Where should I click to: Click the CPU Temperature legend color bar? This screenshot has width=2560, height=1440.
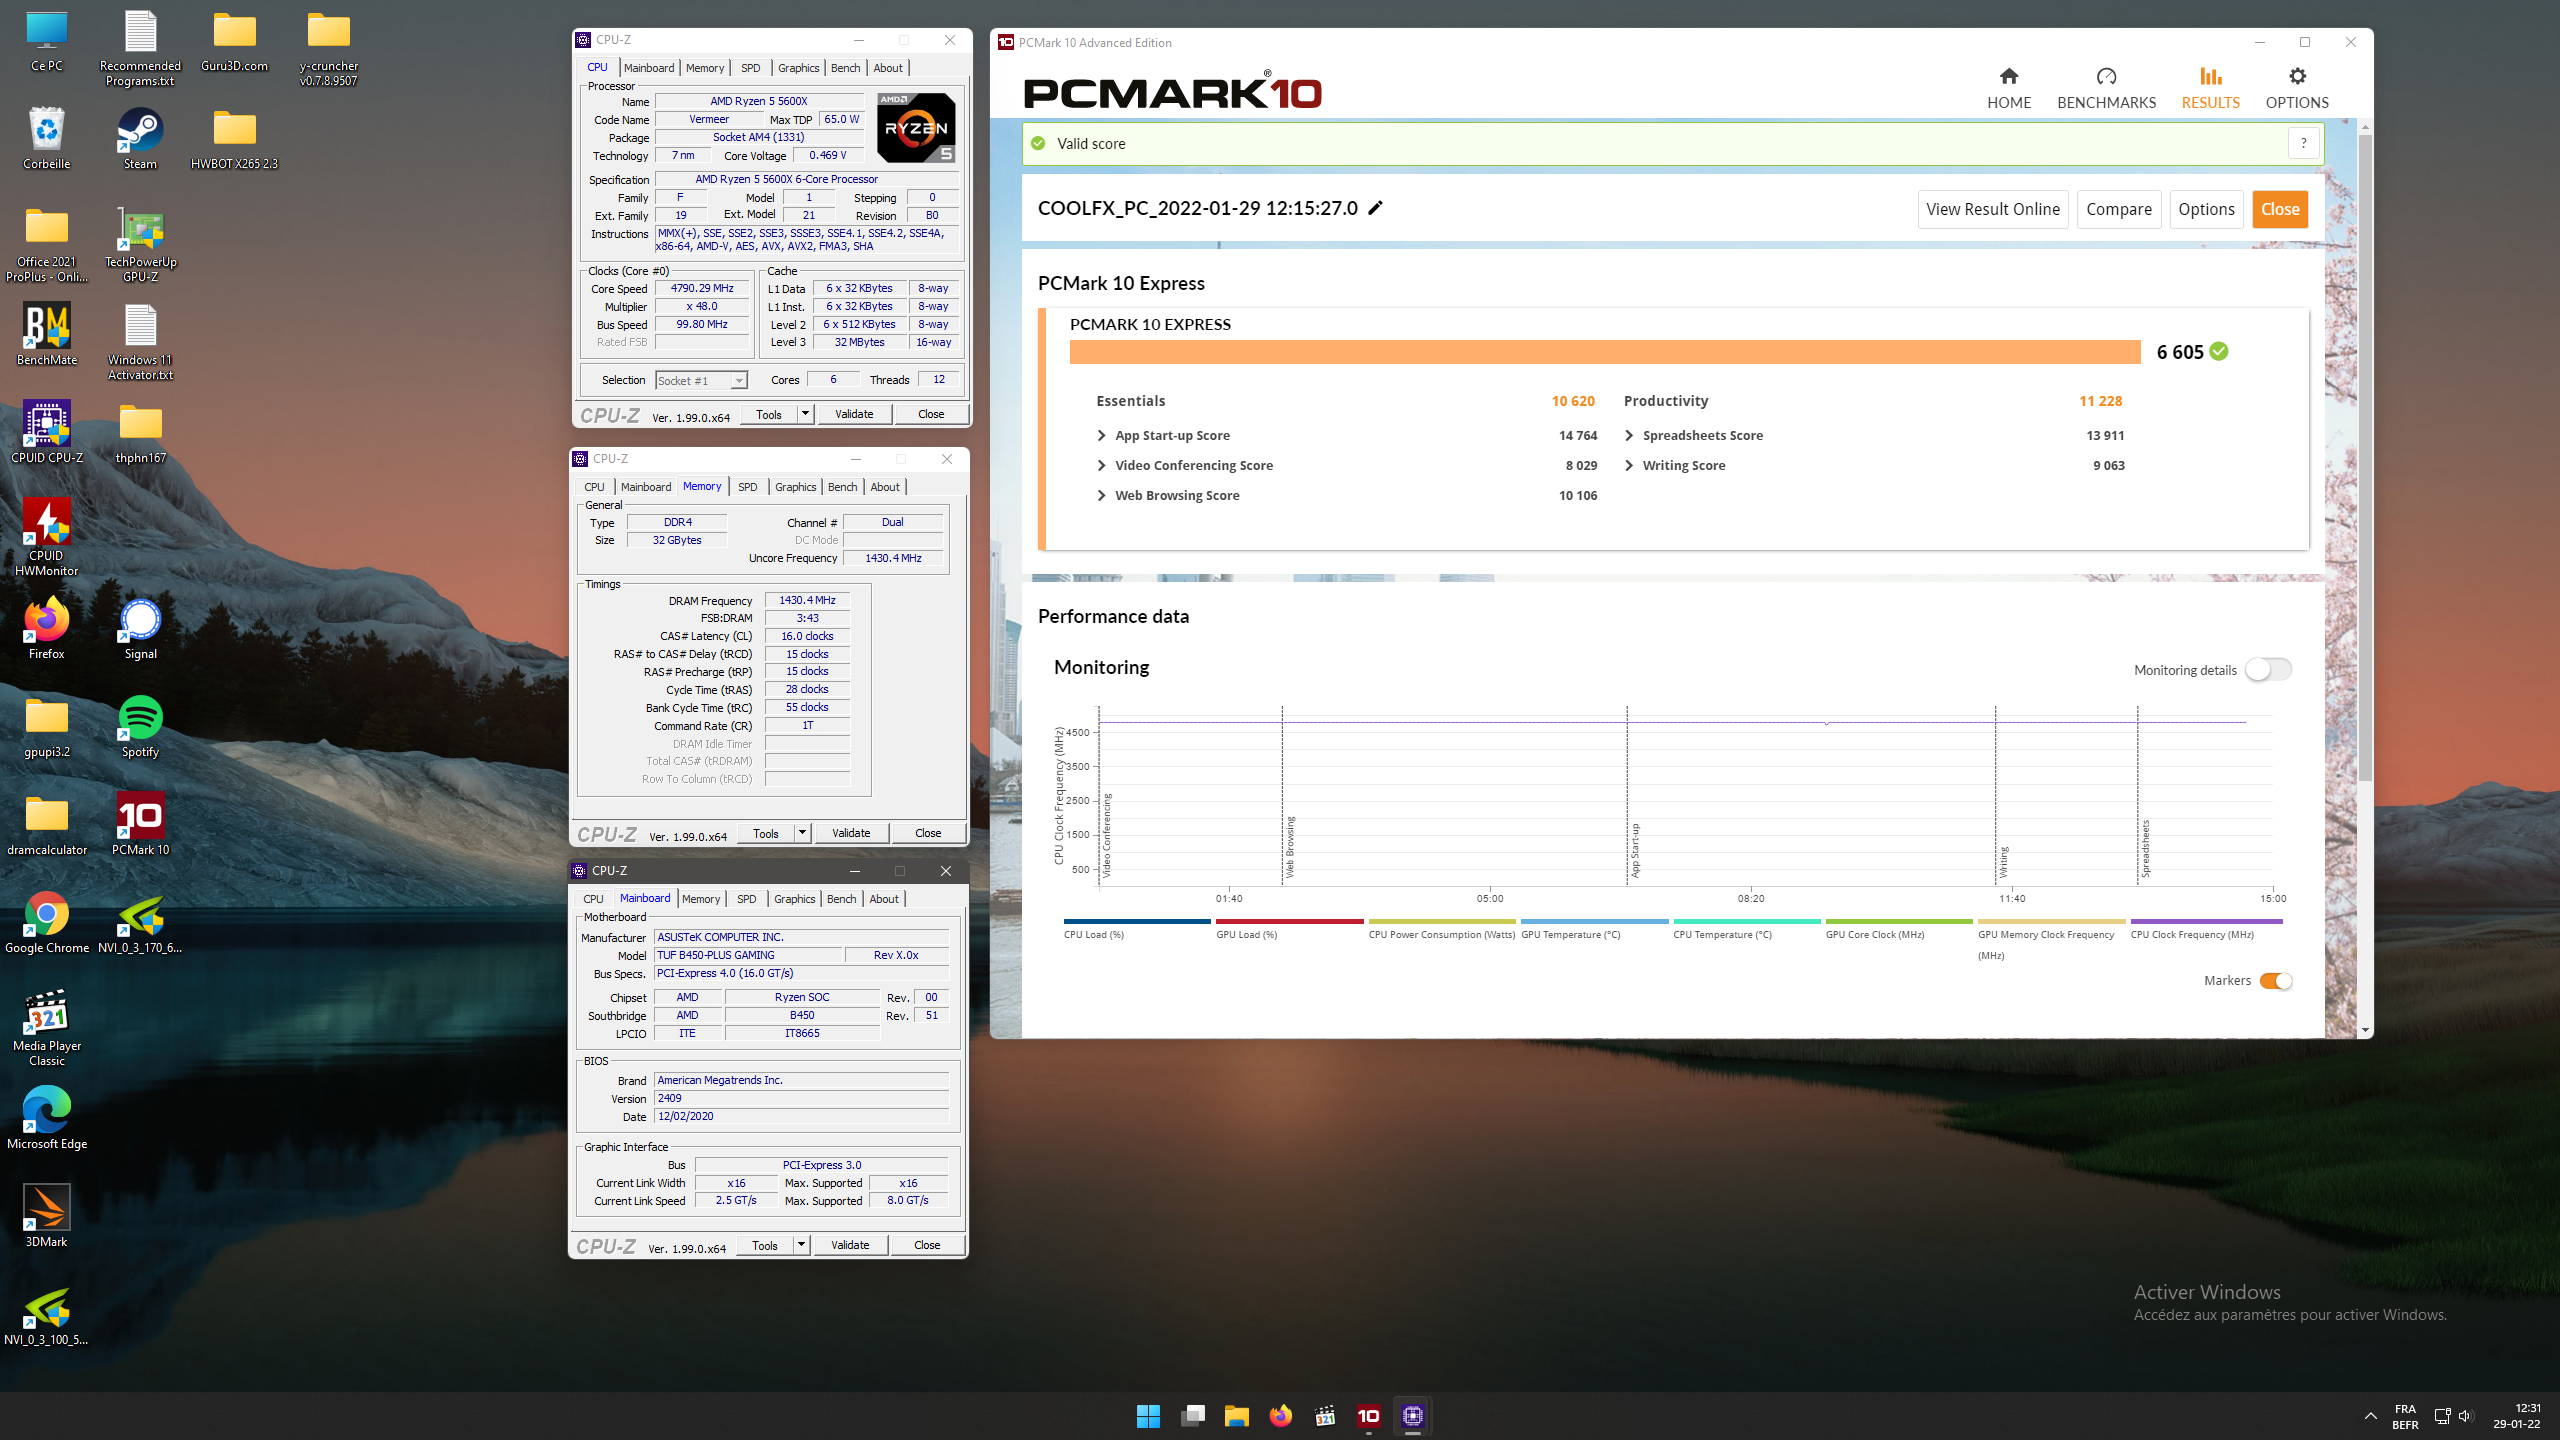point(1747,921)
